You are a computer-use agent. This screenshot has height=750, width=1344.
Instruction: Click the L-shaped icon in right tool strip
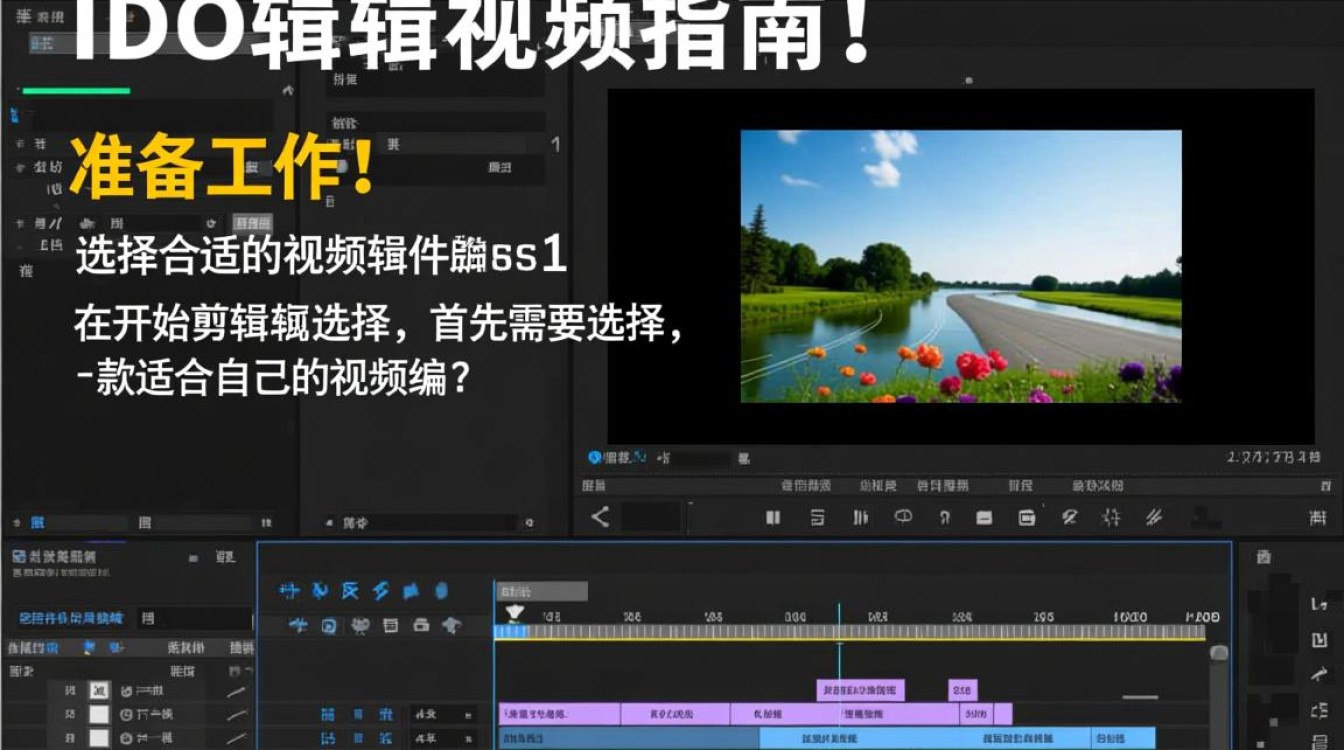coord(1319,604)
